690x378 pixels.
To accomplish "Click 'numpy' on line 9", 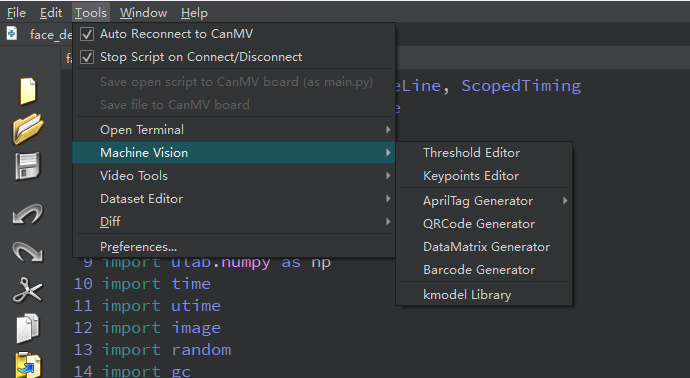I will tap(246, 263).
